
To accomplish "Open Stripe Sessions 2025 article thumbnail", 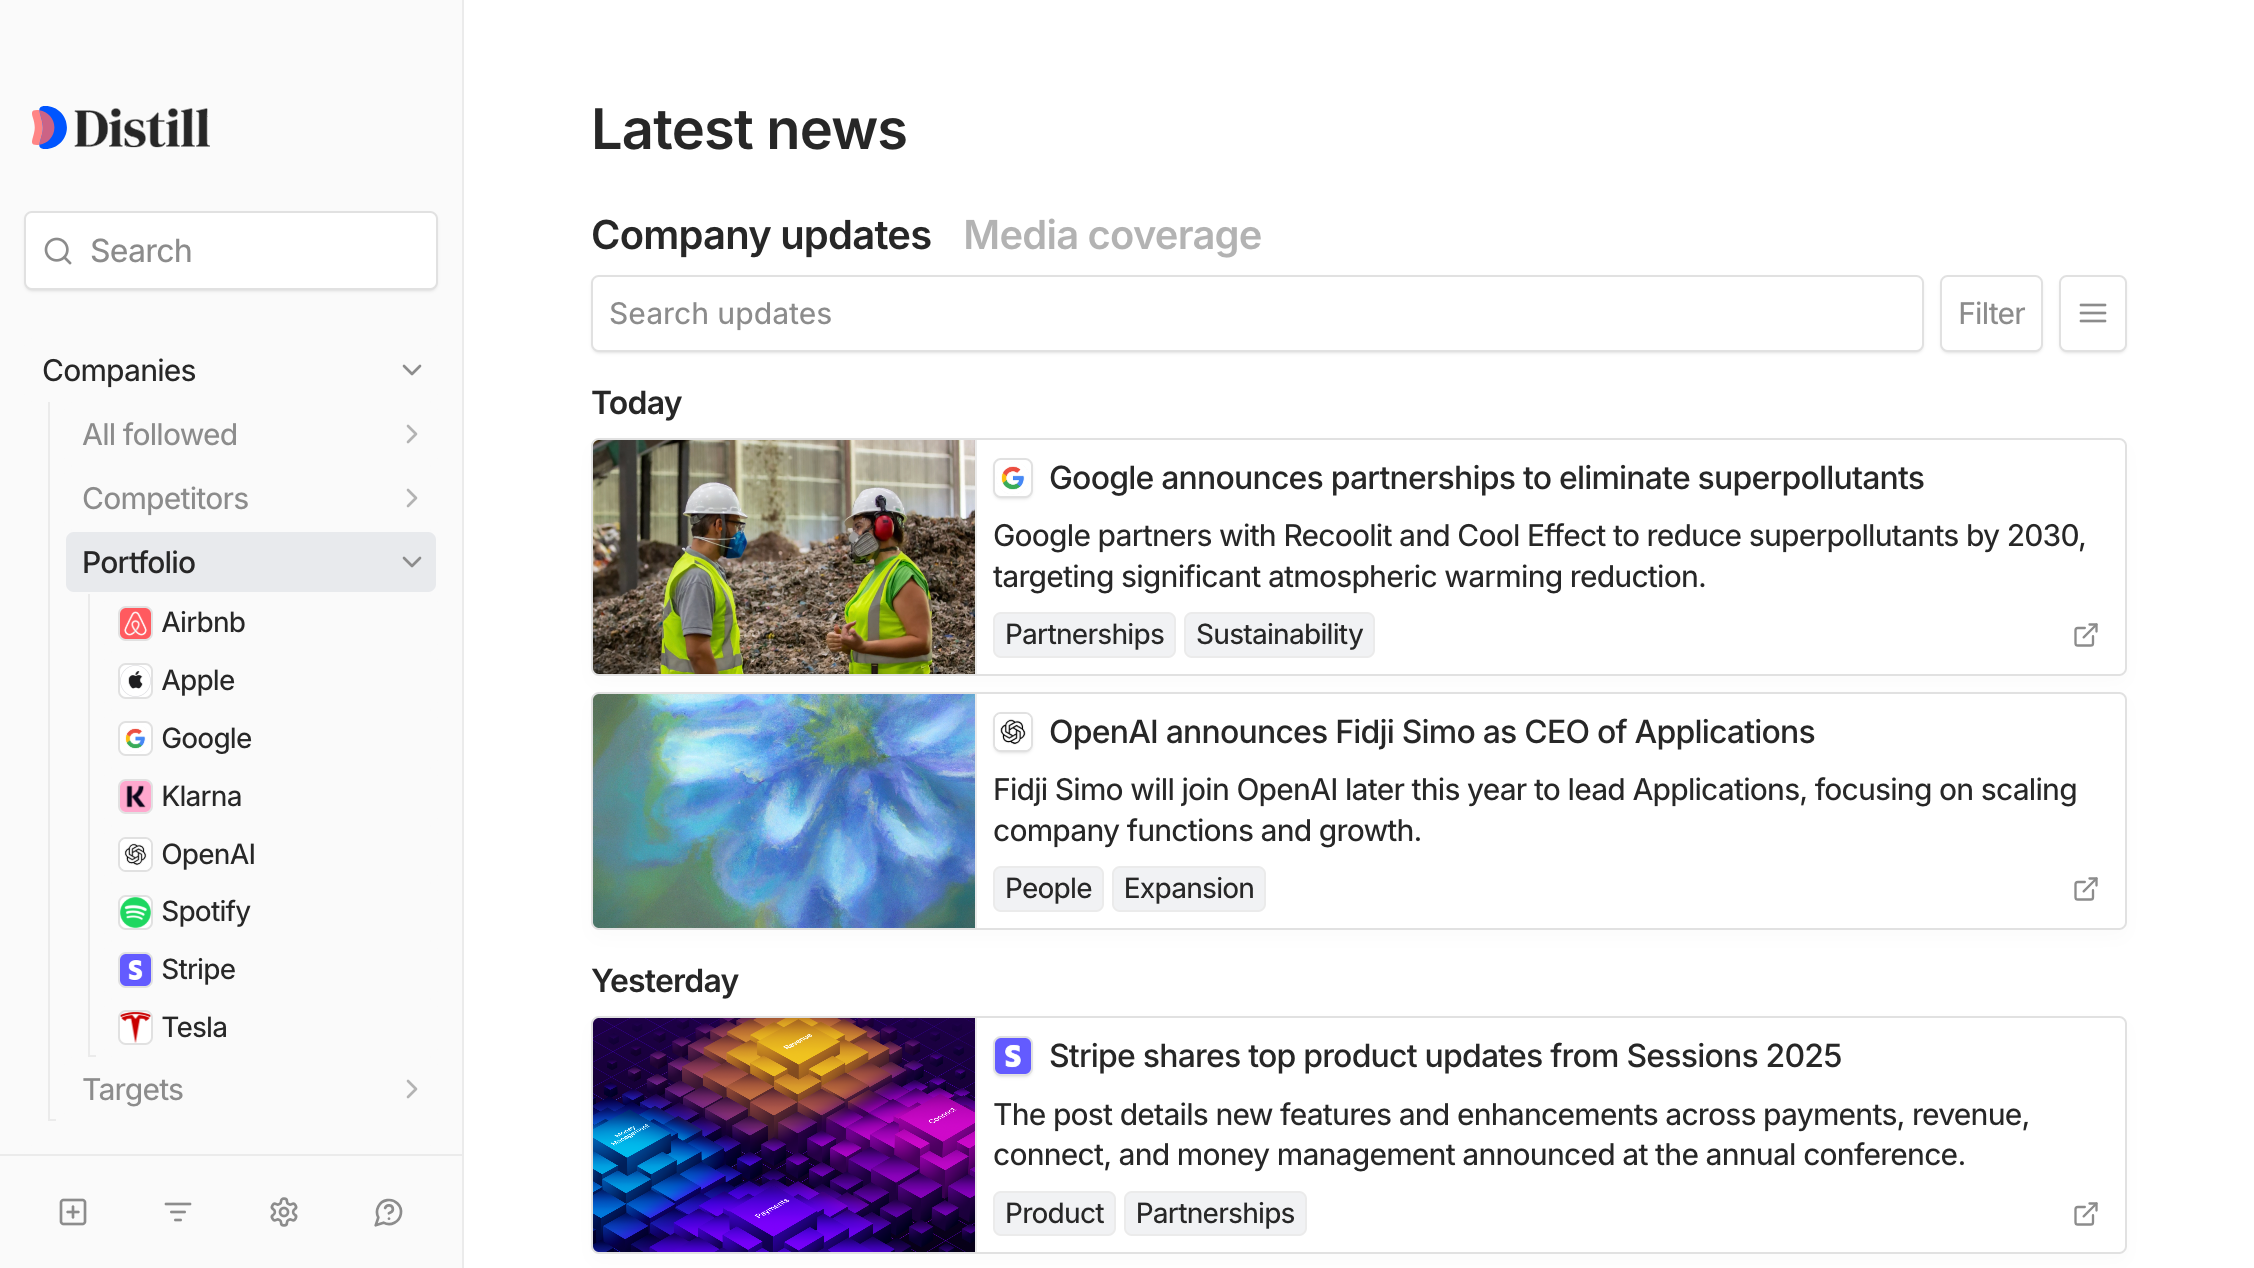I will coord(784,1135).
